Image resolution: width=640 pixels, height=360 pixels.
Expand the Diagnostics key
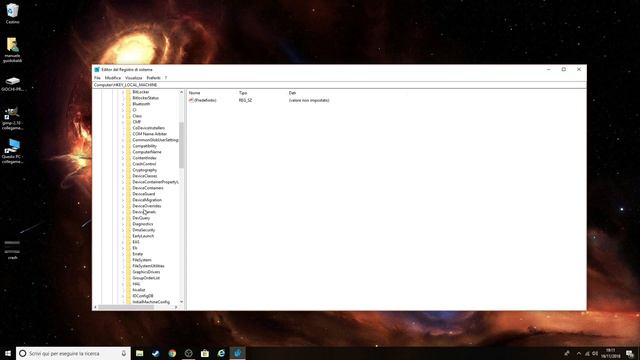[123, 224]
